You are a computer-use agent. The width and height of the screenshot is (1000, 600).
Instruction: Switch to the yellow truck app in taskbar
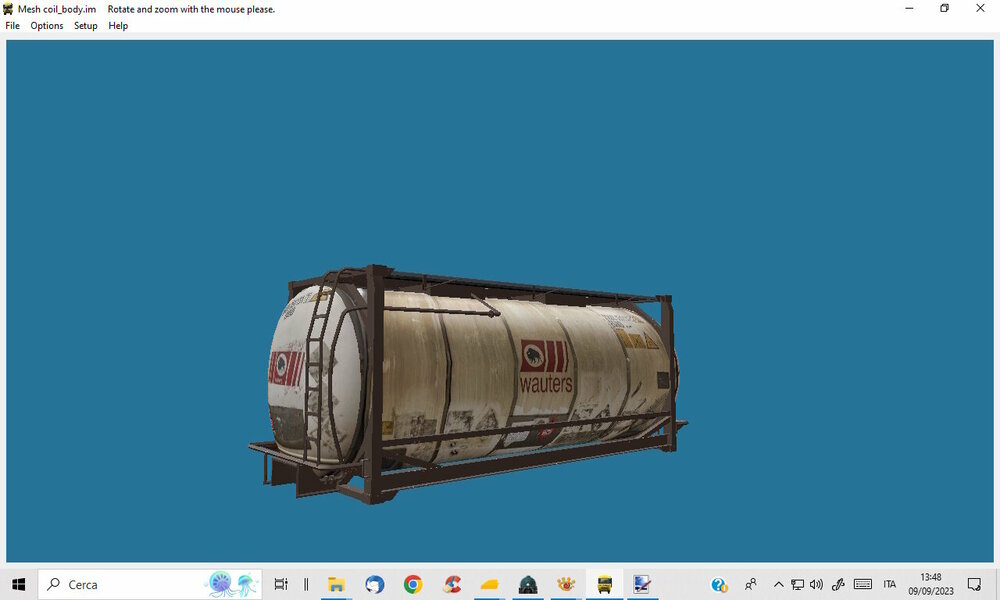tap(605, 584)
